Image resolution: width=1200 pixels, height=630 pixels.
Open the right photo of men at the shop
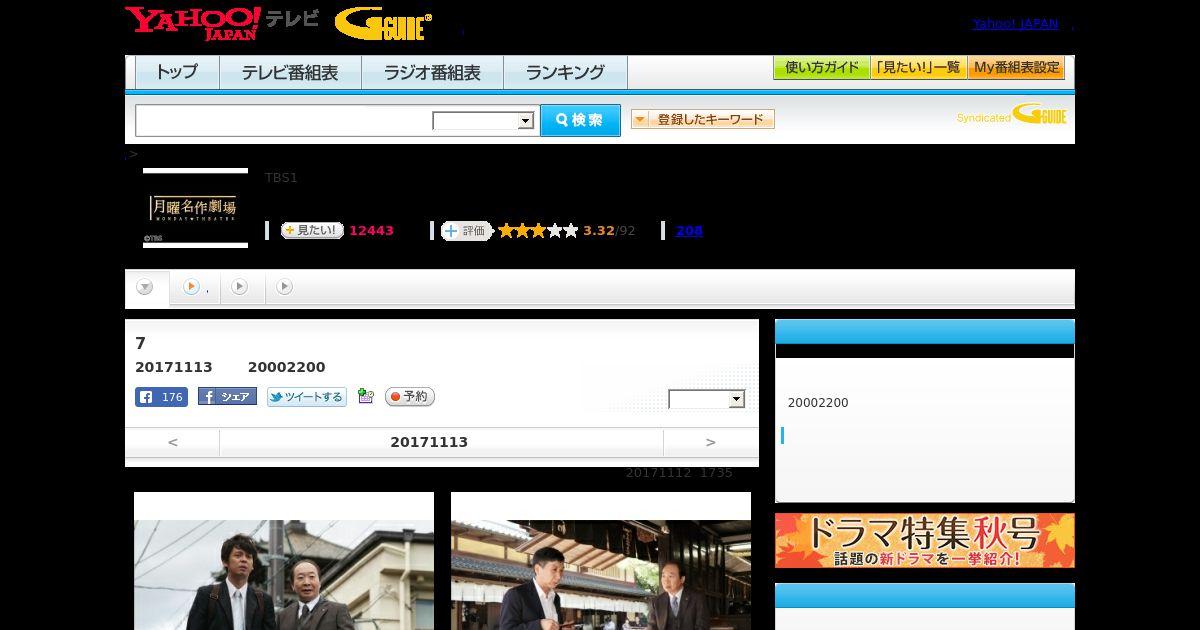pyautogui.click(x=601, y=561)
